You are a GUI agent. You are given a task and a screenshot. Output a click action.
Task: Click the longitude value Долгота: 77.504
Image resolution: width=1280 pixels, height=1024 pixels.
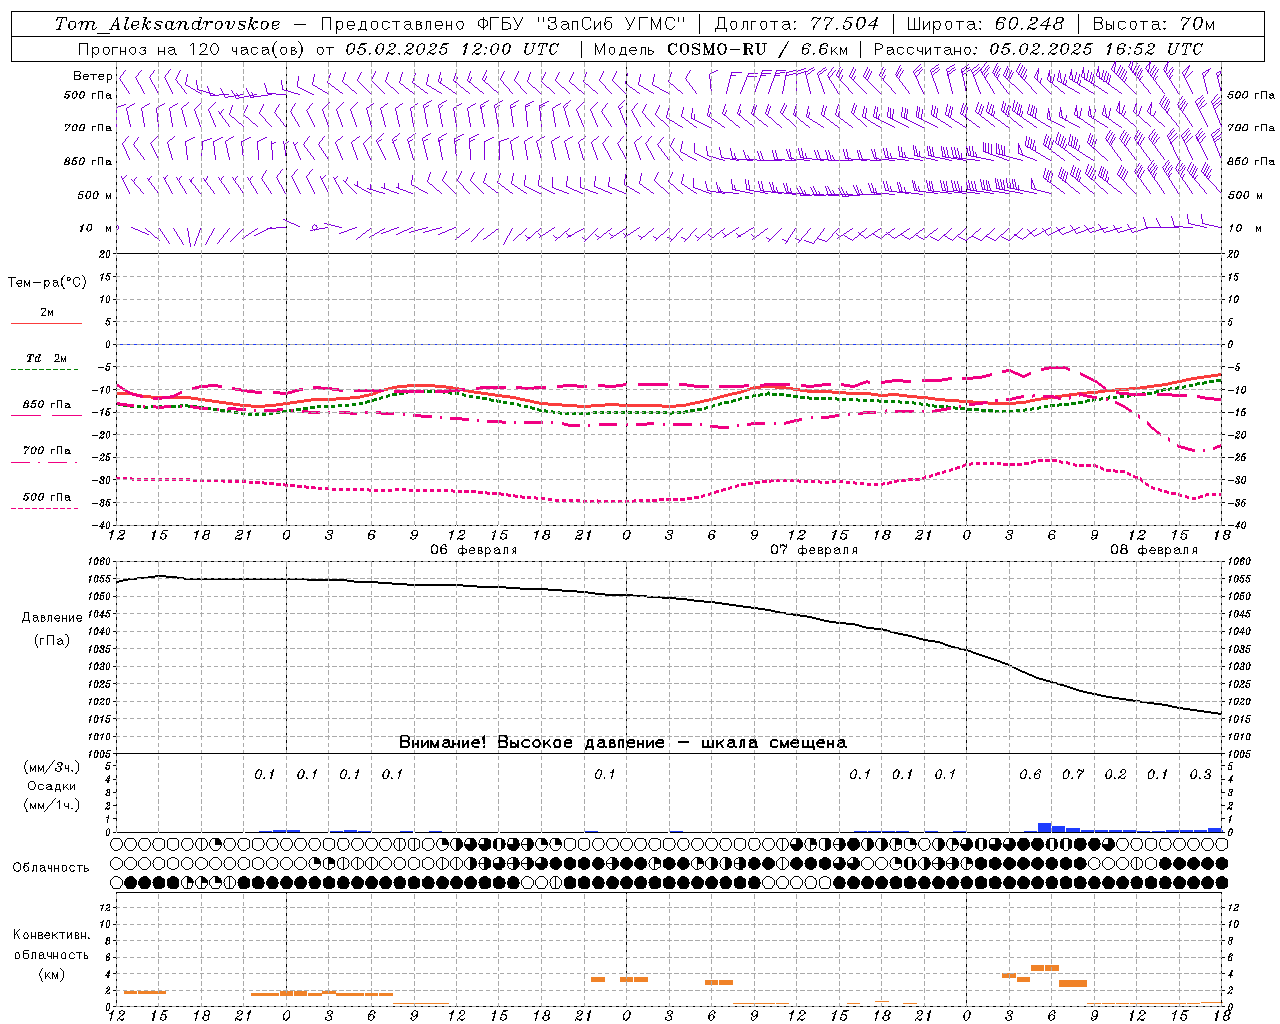(797, 24)
